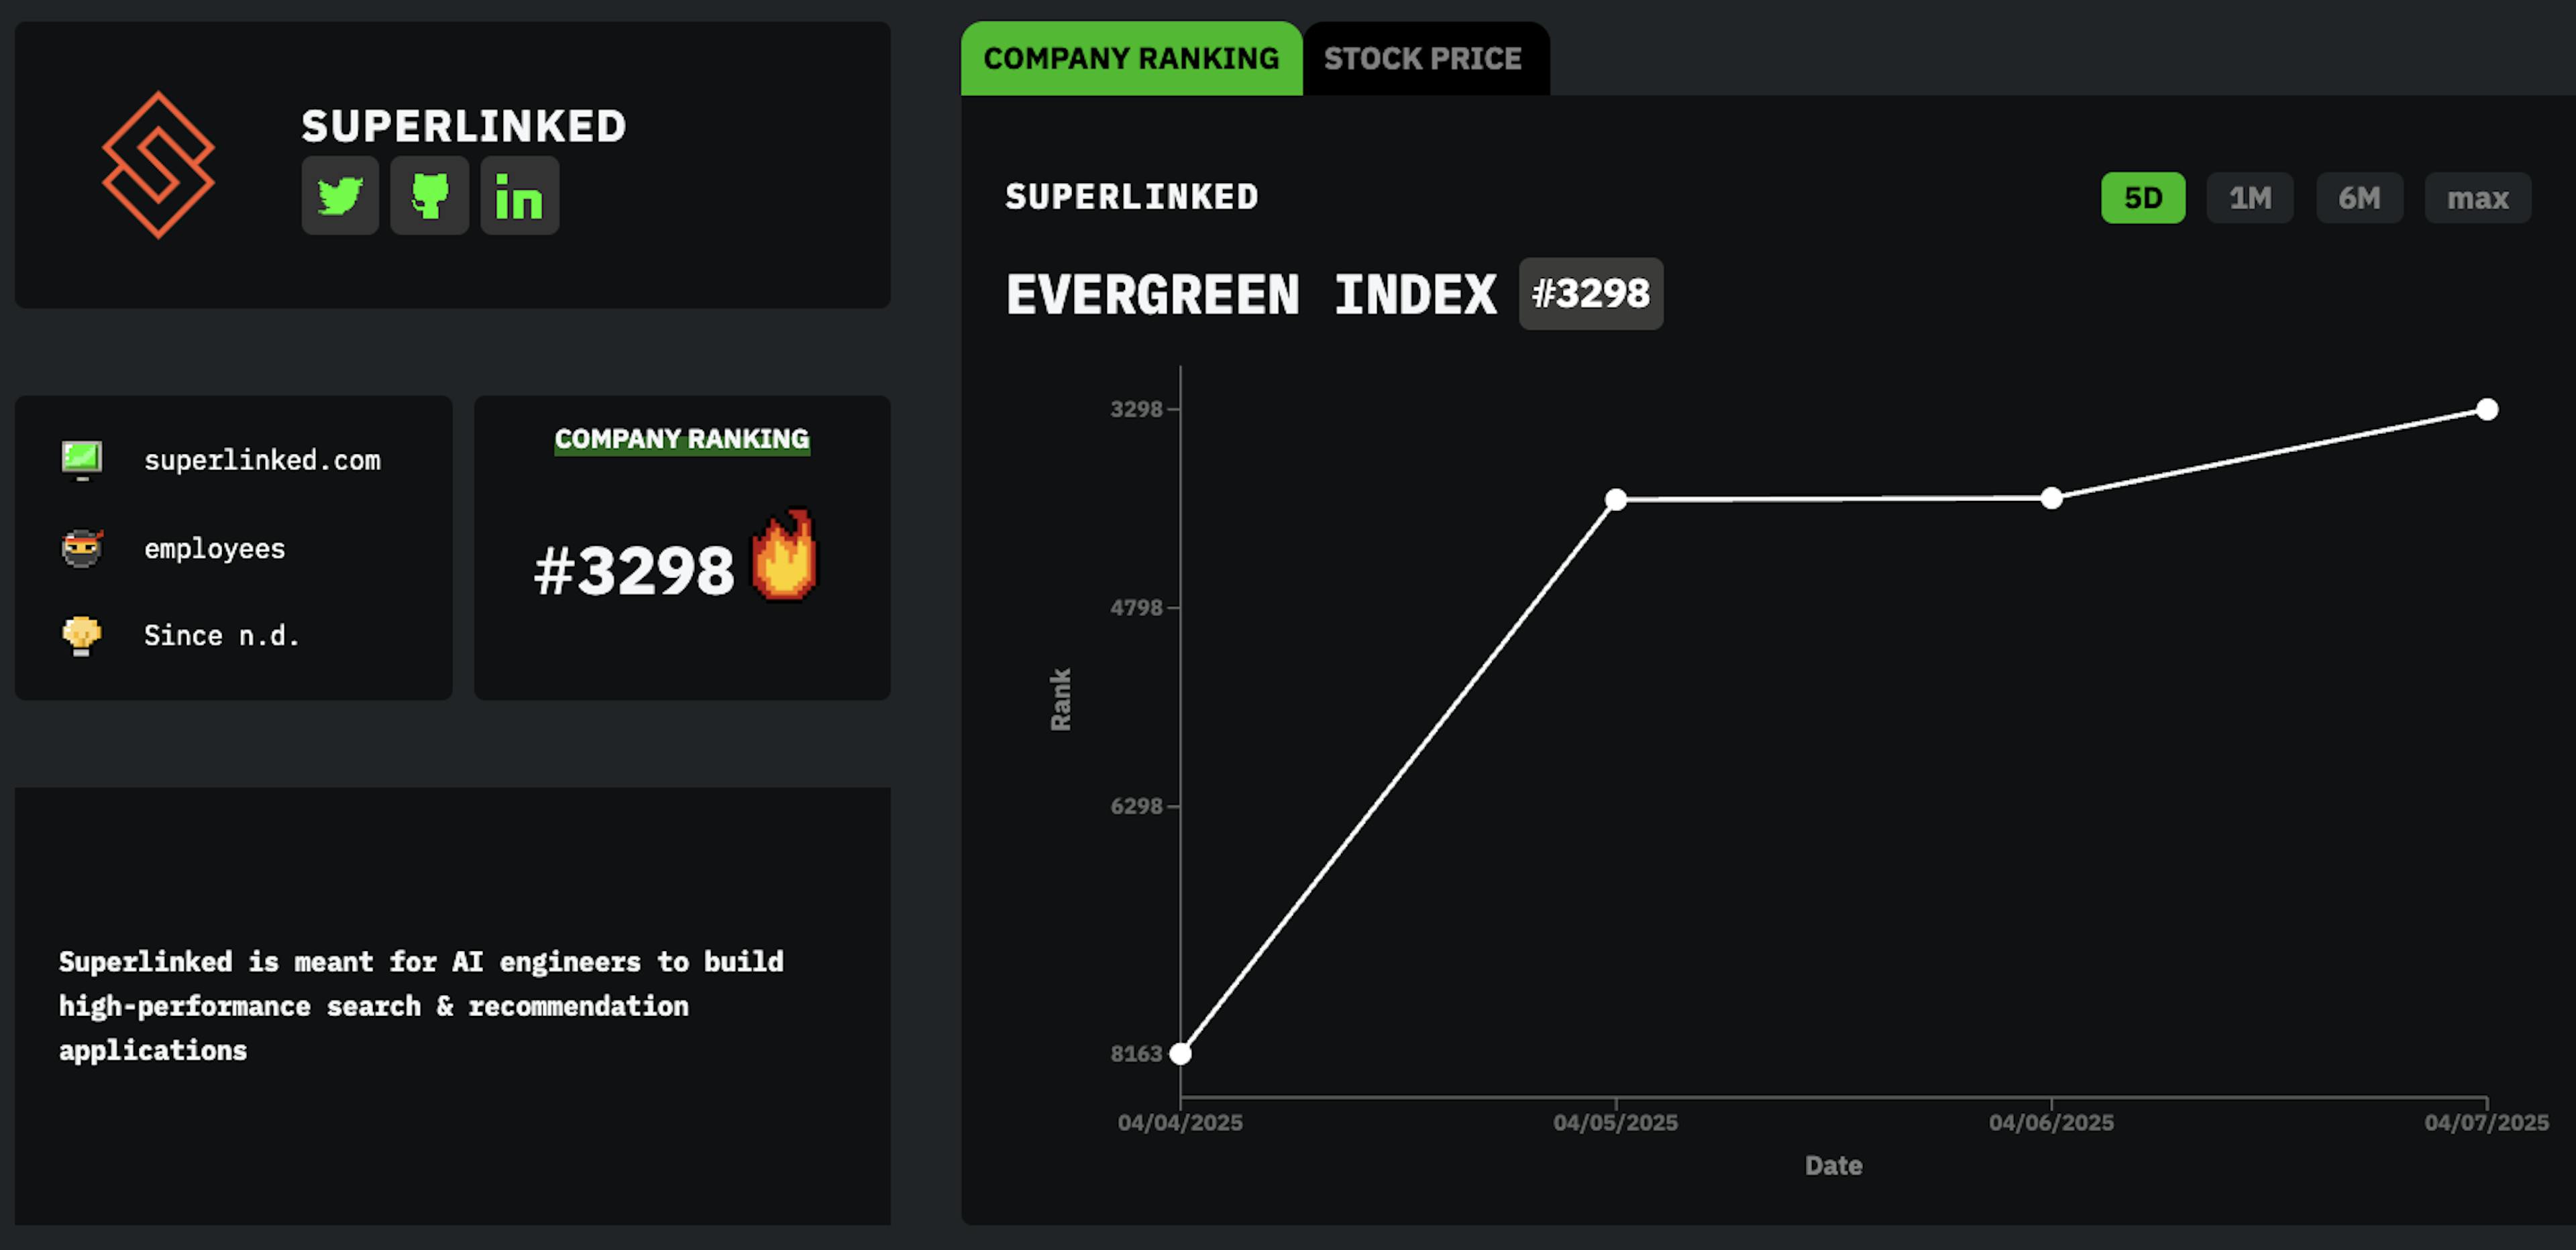Screen dimensions: 2576x1250
Task: Open Superlinked Twitter profile icon
Action: click(x=340, y=196)
